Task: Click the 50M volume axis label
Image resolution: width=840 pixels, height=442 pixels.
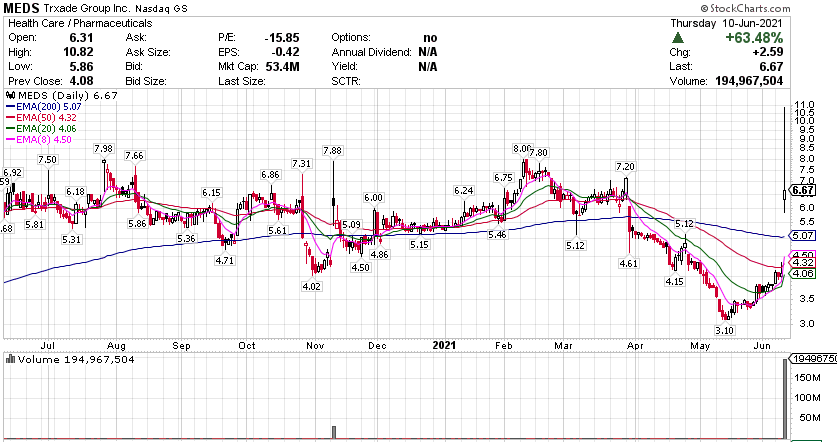Action: pyautogui.click(x=810, y=417)
